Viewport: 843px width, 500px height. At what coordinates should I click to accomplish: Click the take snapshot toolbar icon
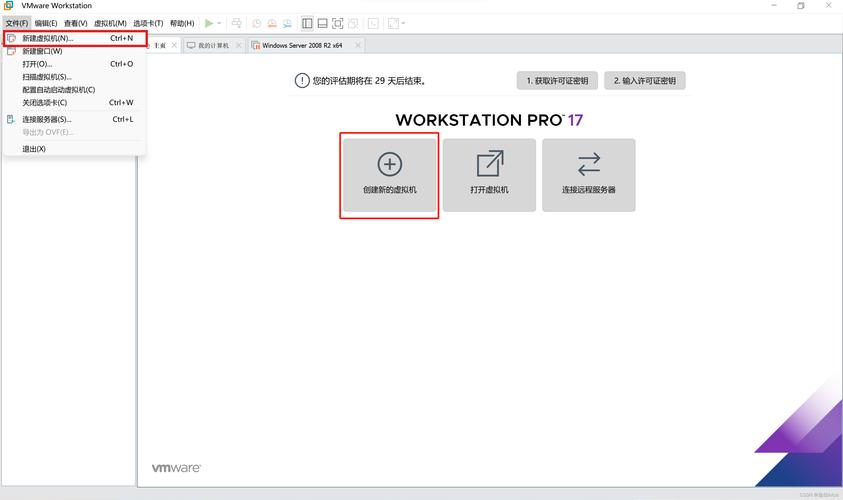click(256, 23)
